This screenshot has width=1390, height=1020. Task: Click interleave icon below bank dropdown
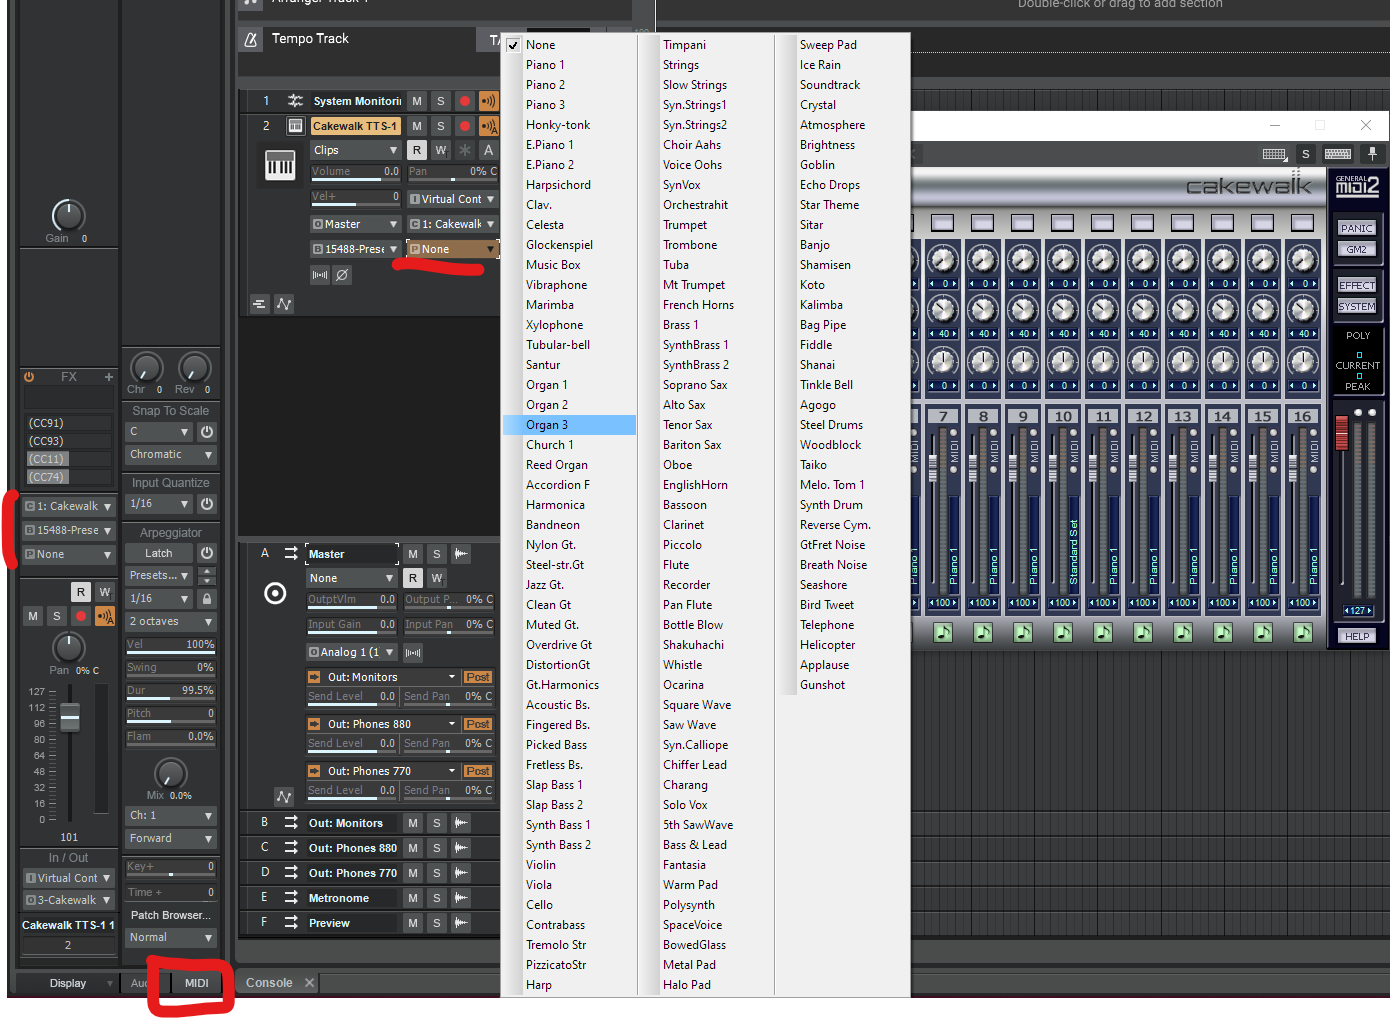320,274
